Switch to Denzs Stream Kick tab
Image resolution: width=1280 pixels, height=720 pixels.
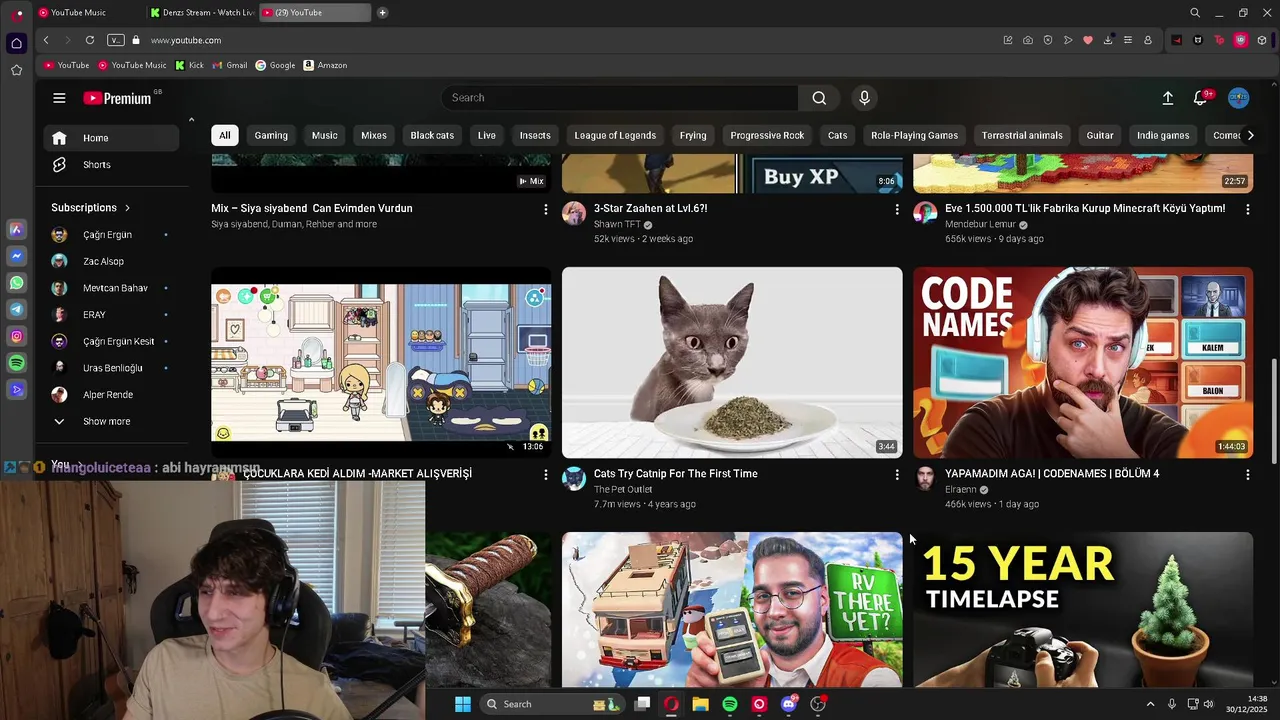[x=203, y=13]
